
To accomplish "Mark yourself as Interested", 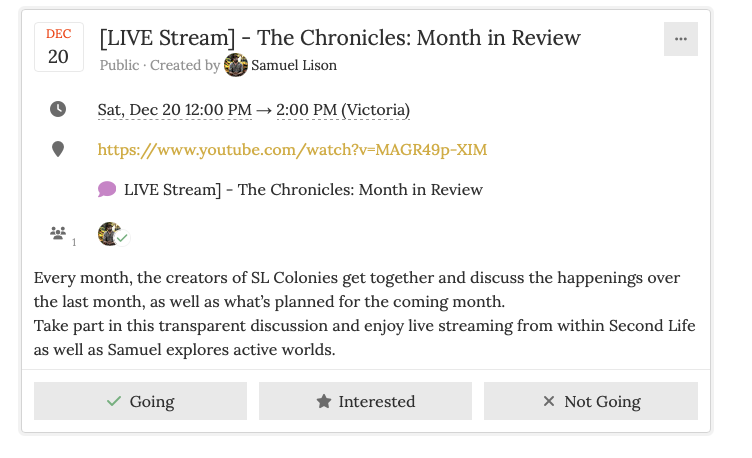I will coord(365,401).
